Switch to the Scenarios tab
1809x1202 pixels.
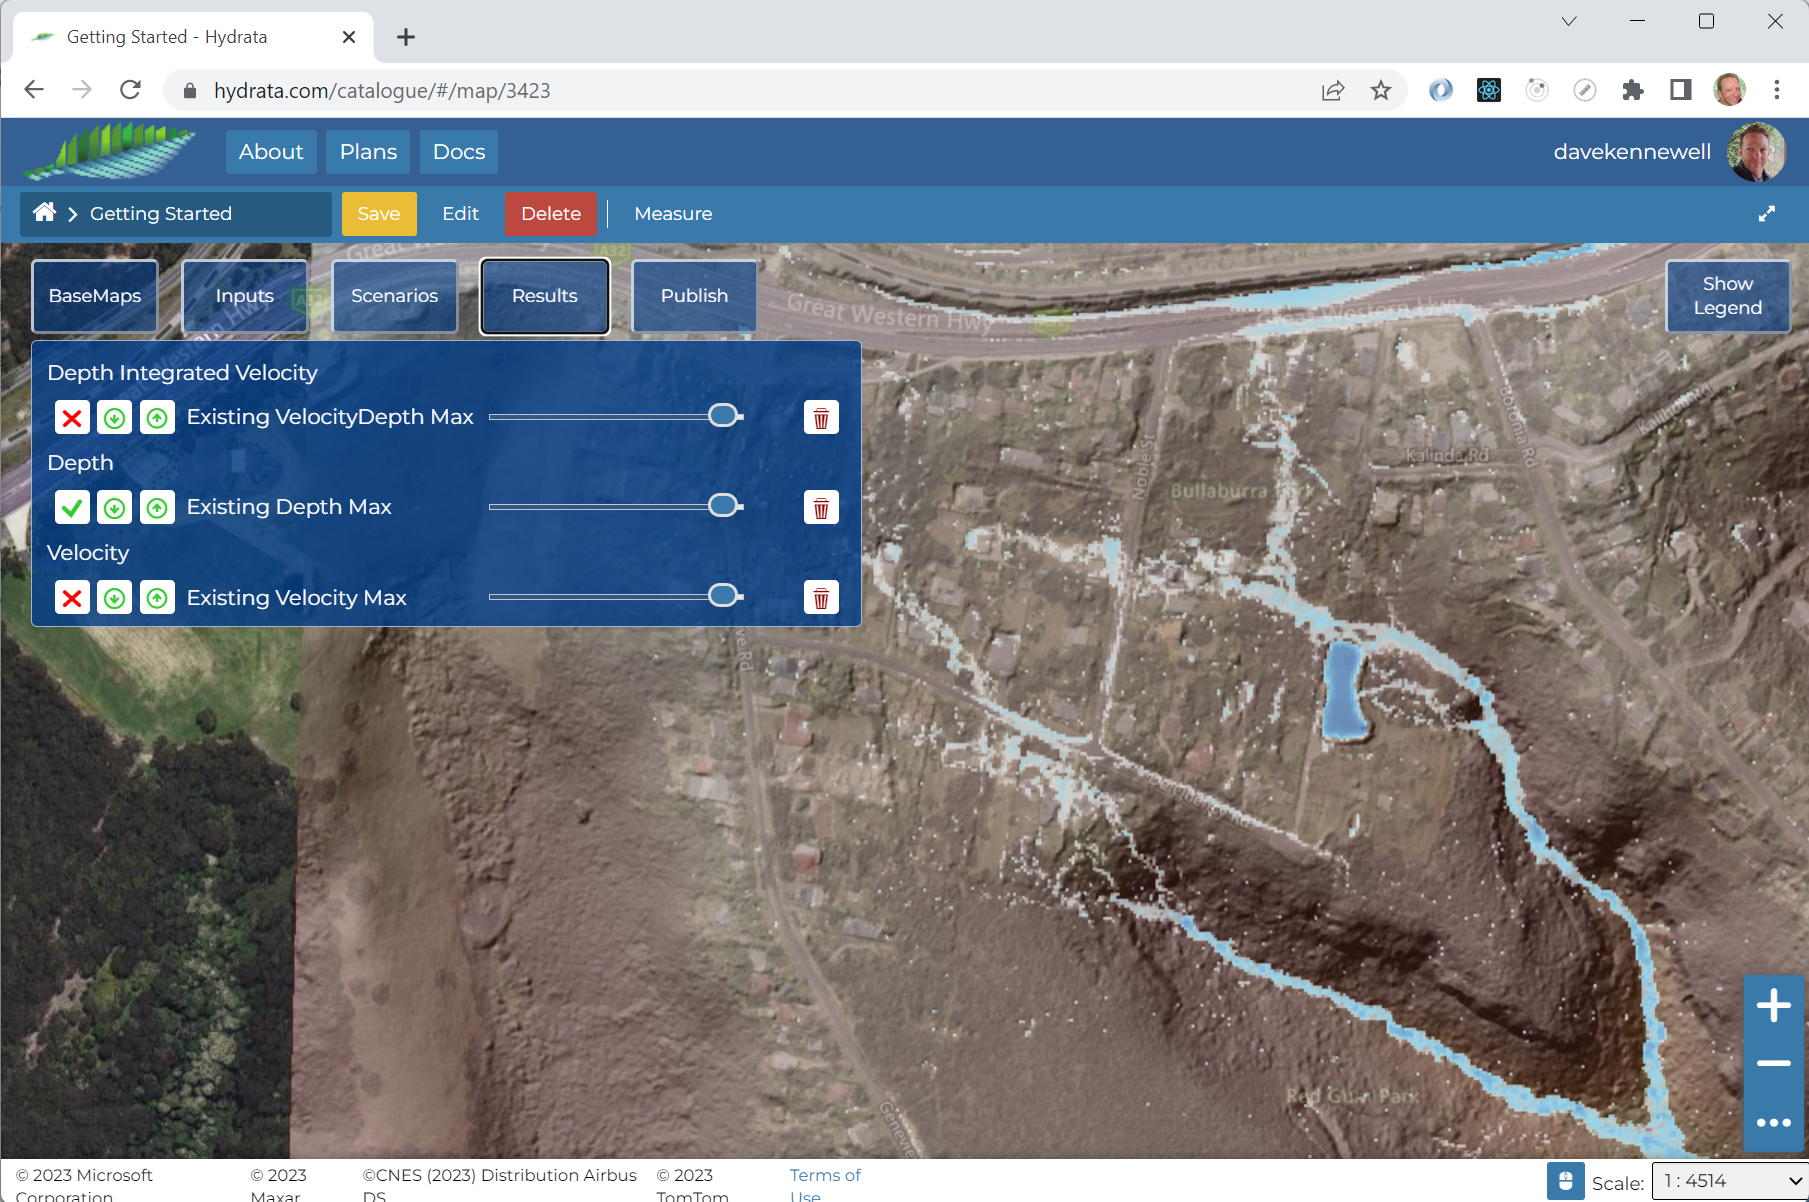tap(394, 296)
